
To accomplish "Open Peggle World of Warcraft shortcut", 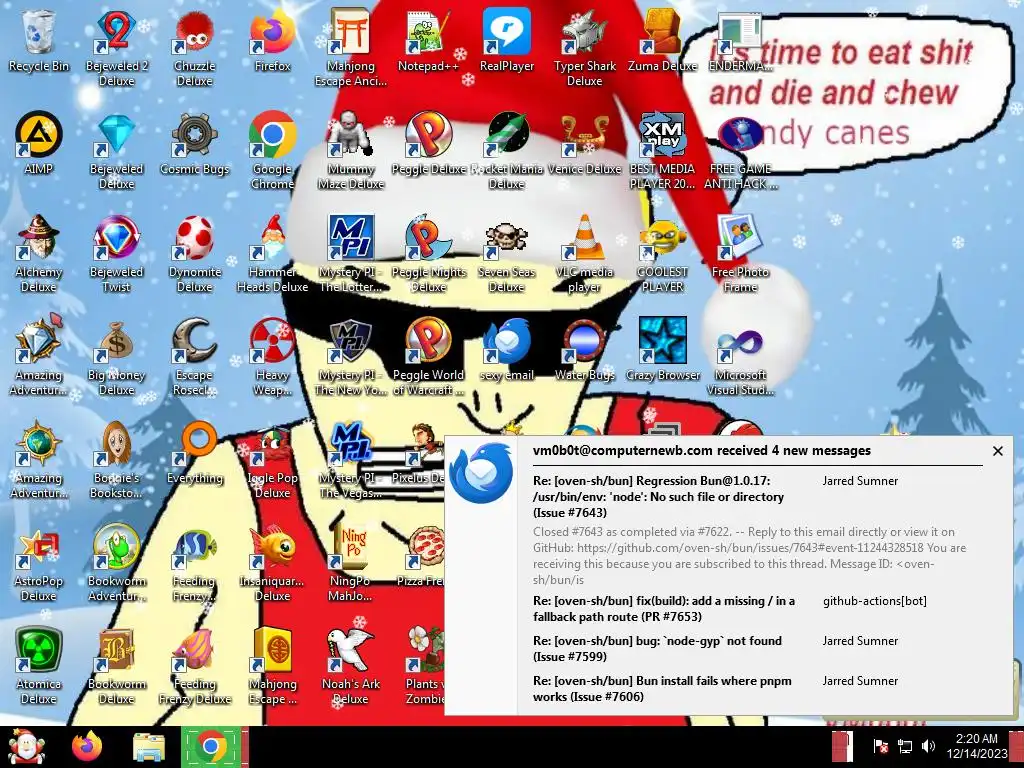I will click(428, 357).
